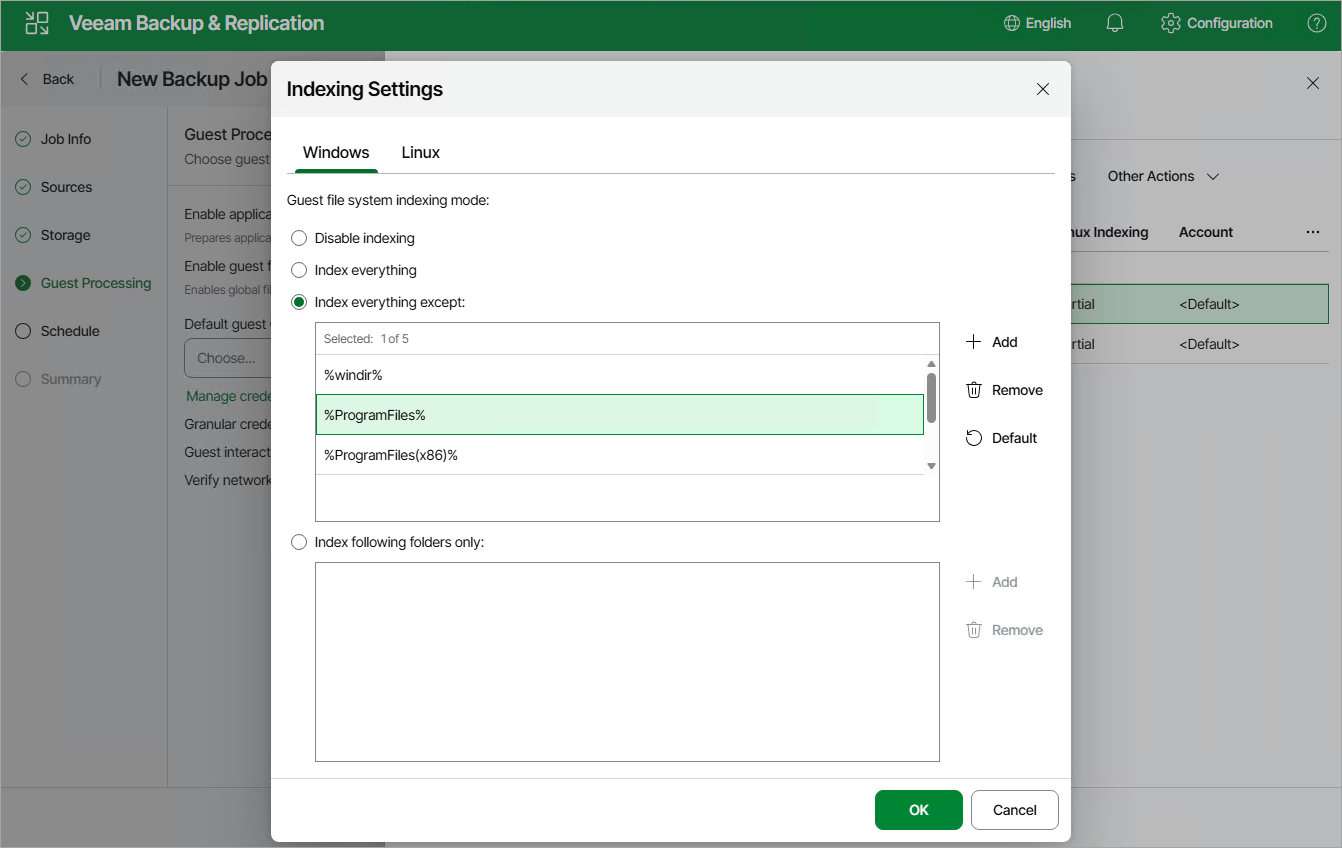The image size is (1342, 848).
Task: Reset exclusions with Default icon
Action: (974, 438)
